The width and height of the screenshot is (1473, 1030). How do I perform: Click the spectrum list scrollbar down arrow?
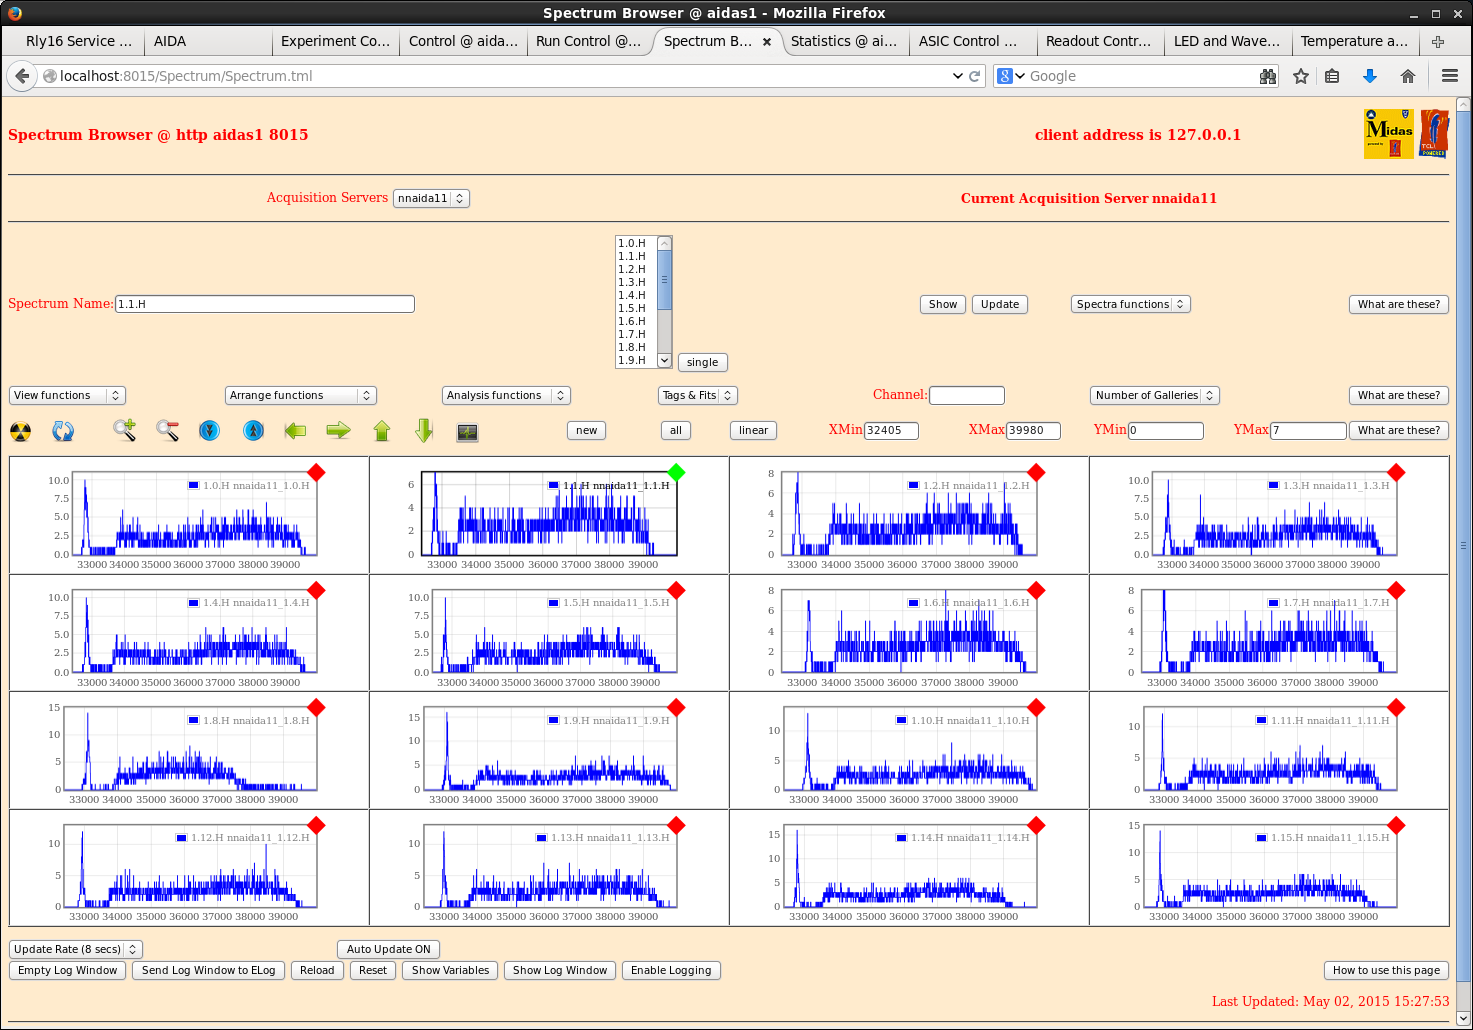click(x=665, y=360)
